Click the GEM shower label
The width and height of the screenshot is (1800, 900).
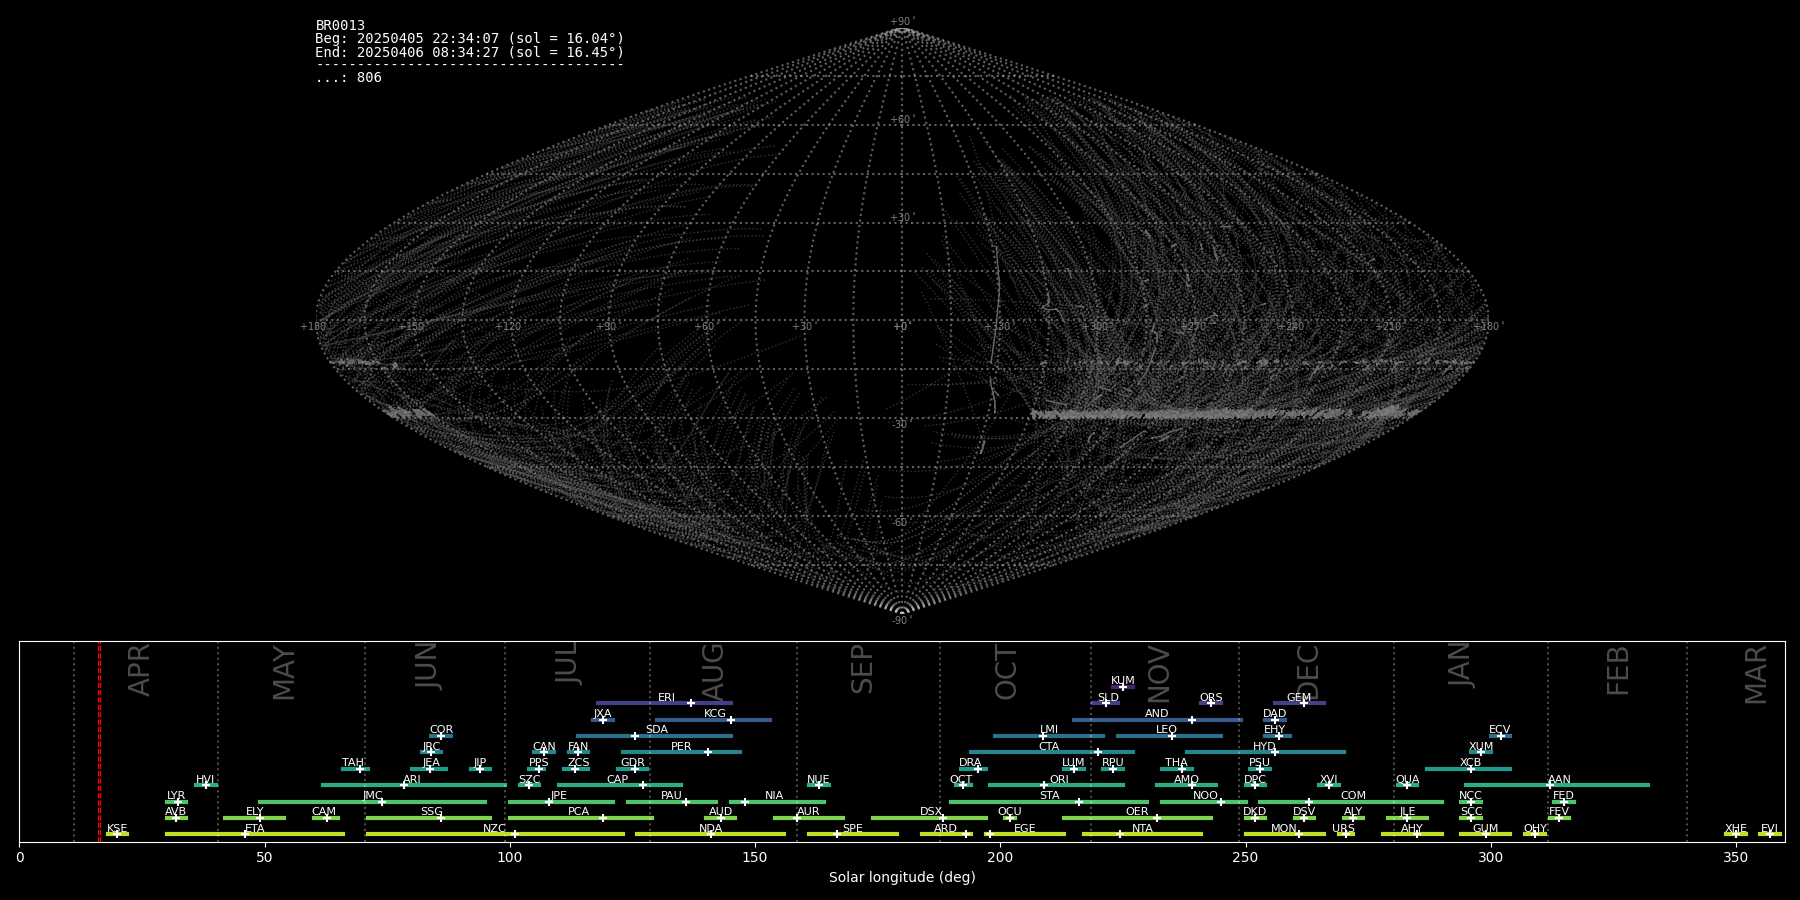point(1299,698)
